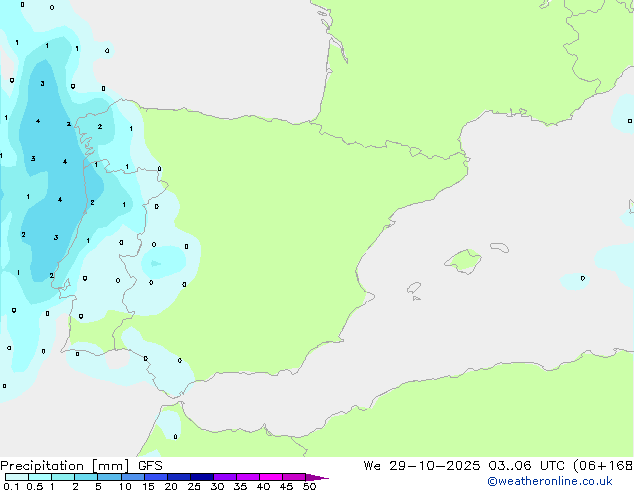634x490 pixels.
Task: Click the '0.5' legend scale label
Action: 35,486
